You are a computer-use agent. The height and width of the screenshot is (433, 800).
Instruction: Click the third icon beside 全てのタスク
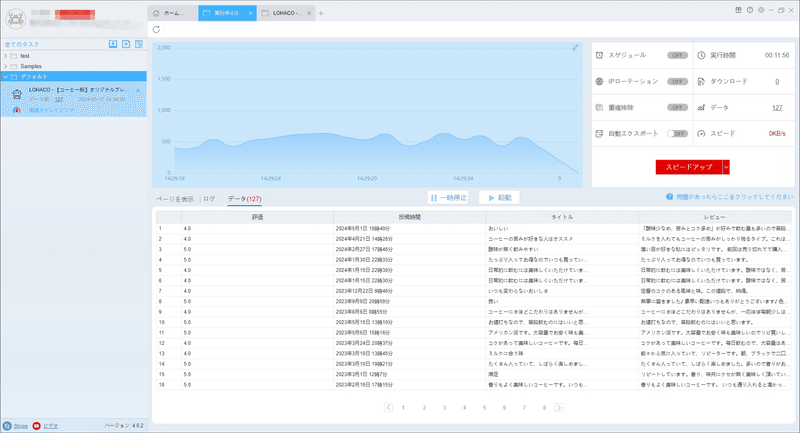139,44
